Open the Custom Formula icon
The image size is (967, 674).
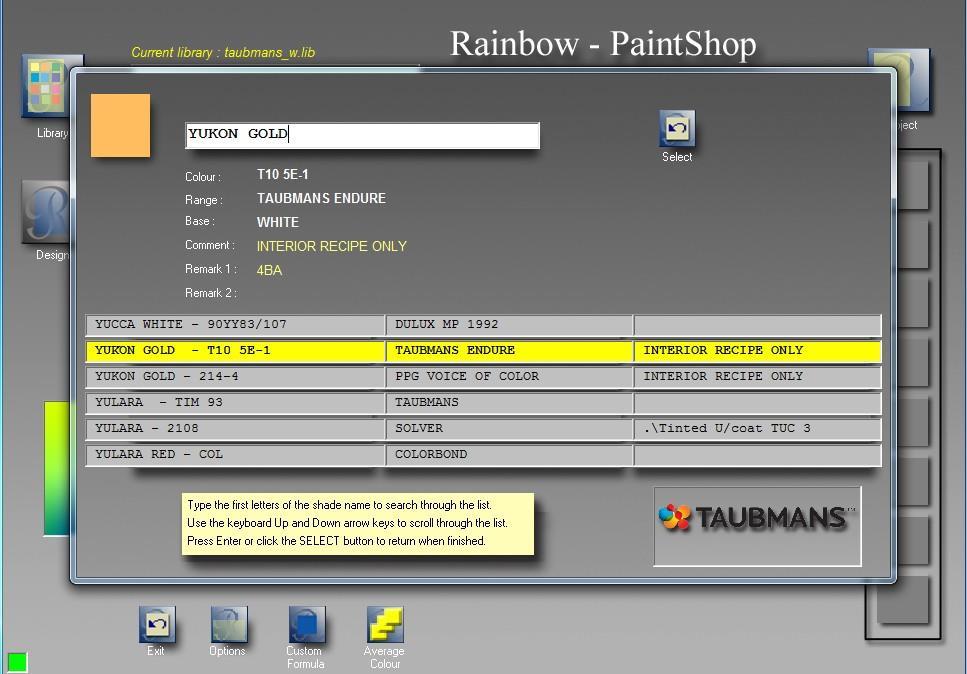307,624
